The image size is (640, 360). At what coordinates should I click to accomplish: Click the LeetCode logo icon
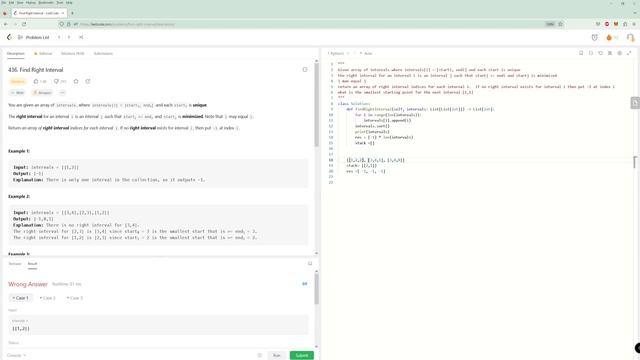point(9,37)
